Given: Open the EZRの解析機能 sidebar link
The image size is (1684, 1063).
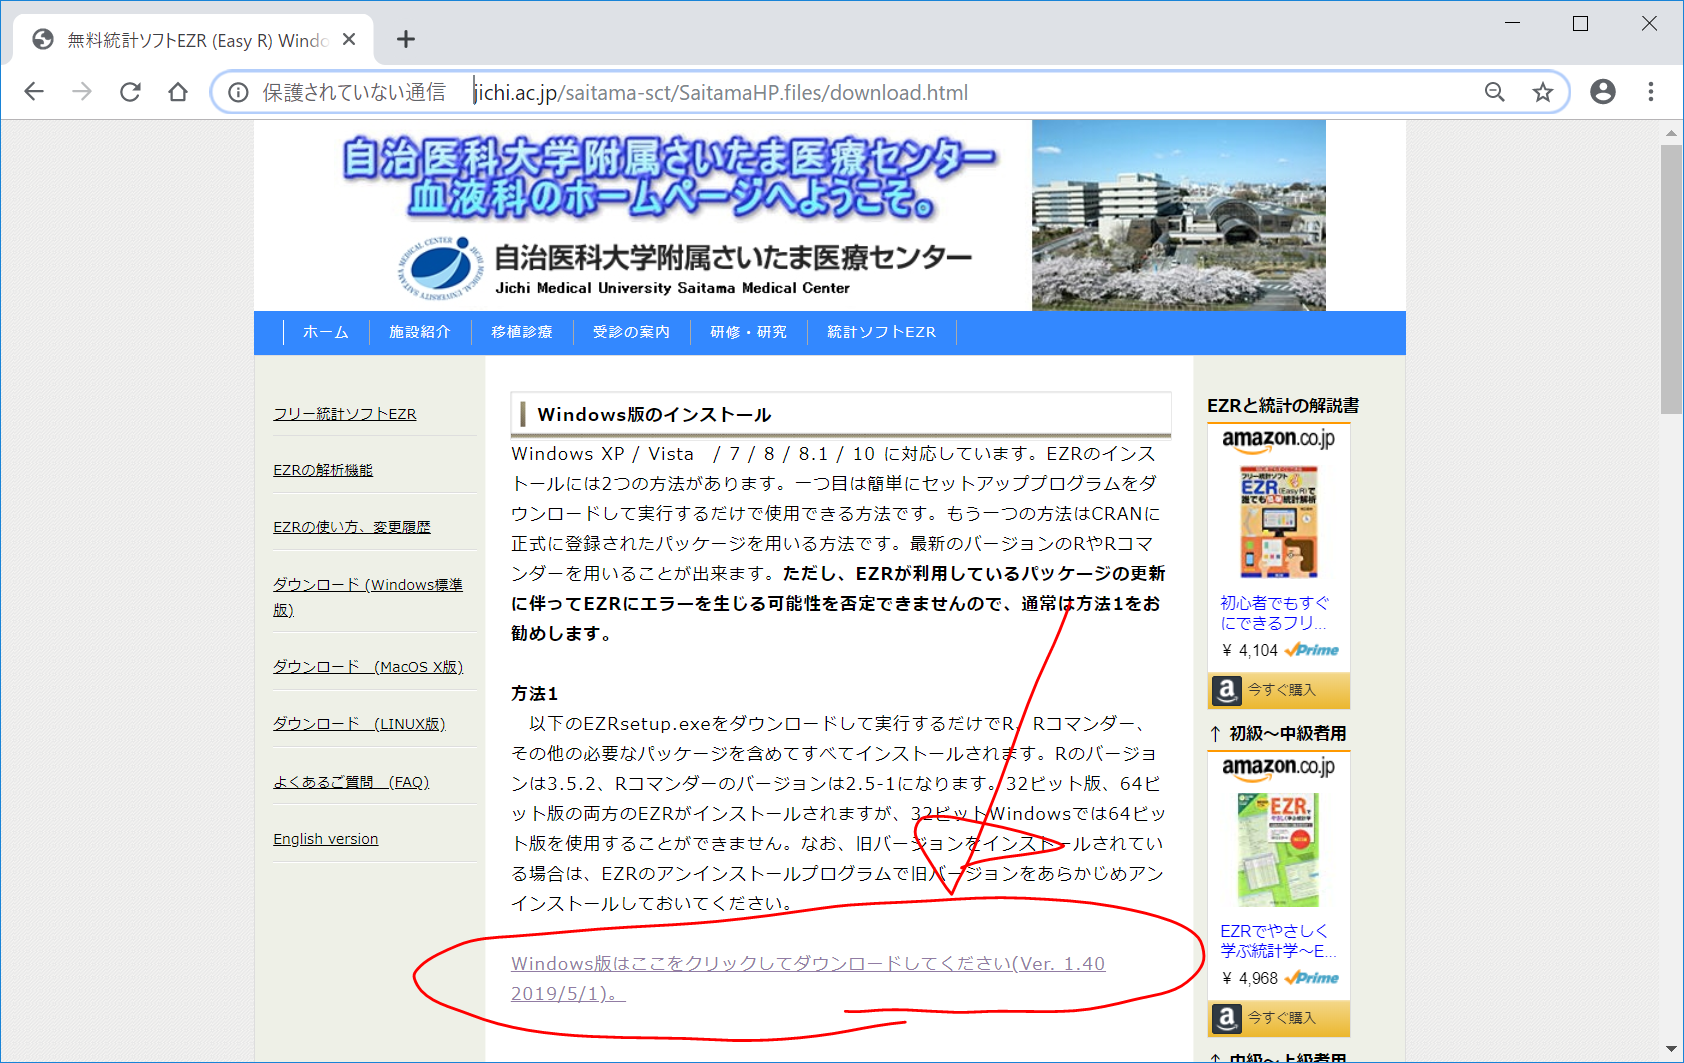Looking at the screenshot, I should pos(323,470).
